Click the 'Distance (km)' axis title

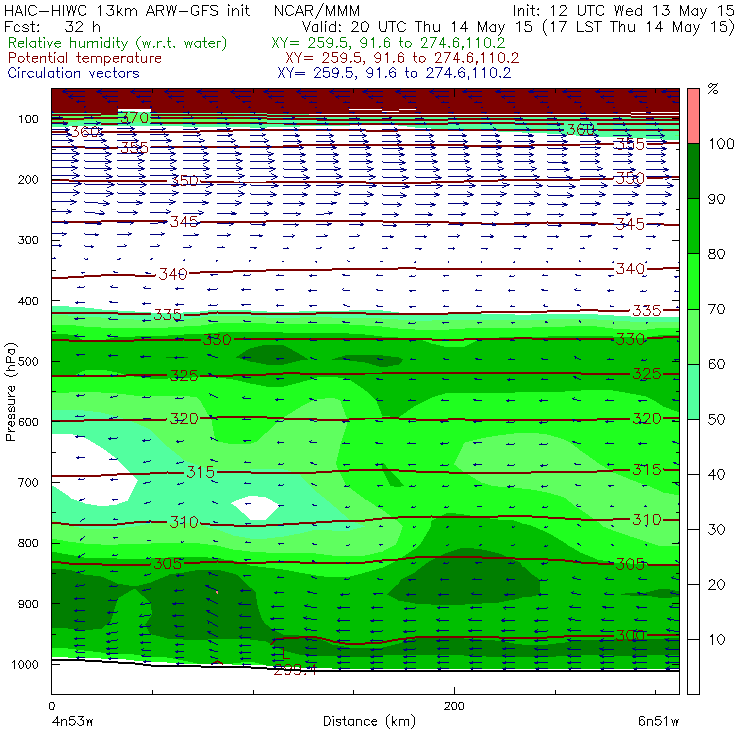click(x=369, y=721)
